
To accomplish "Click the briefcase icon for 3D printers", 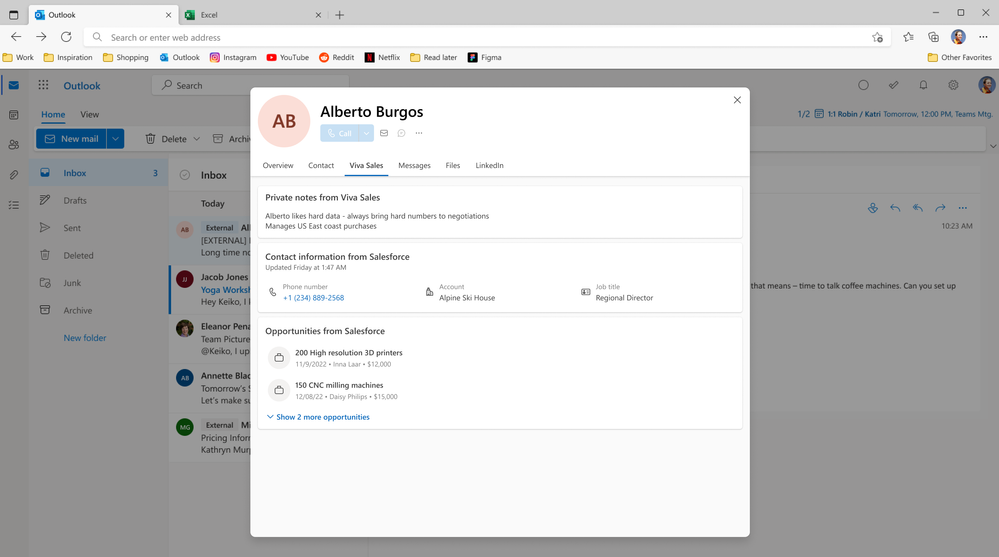I will tap(279, 358).
